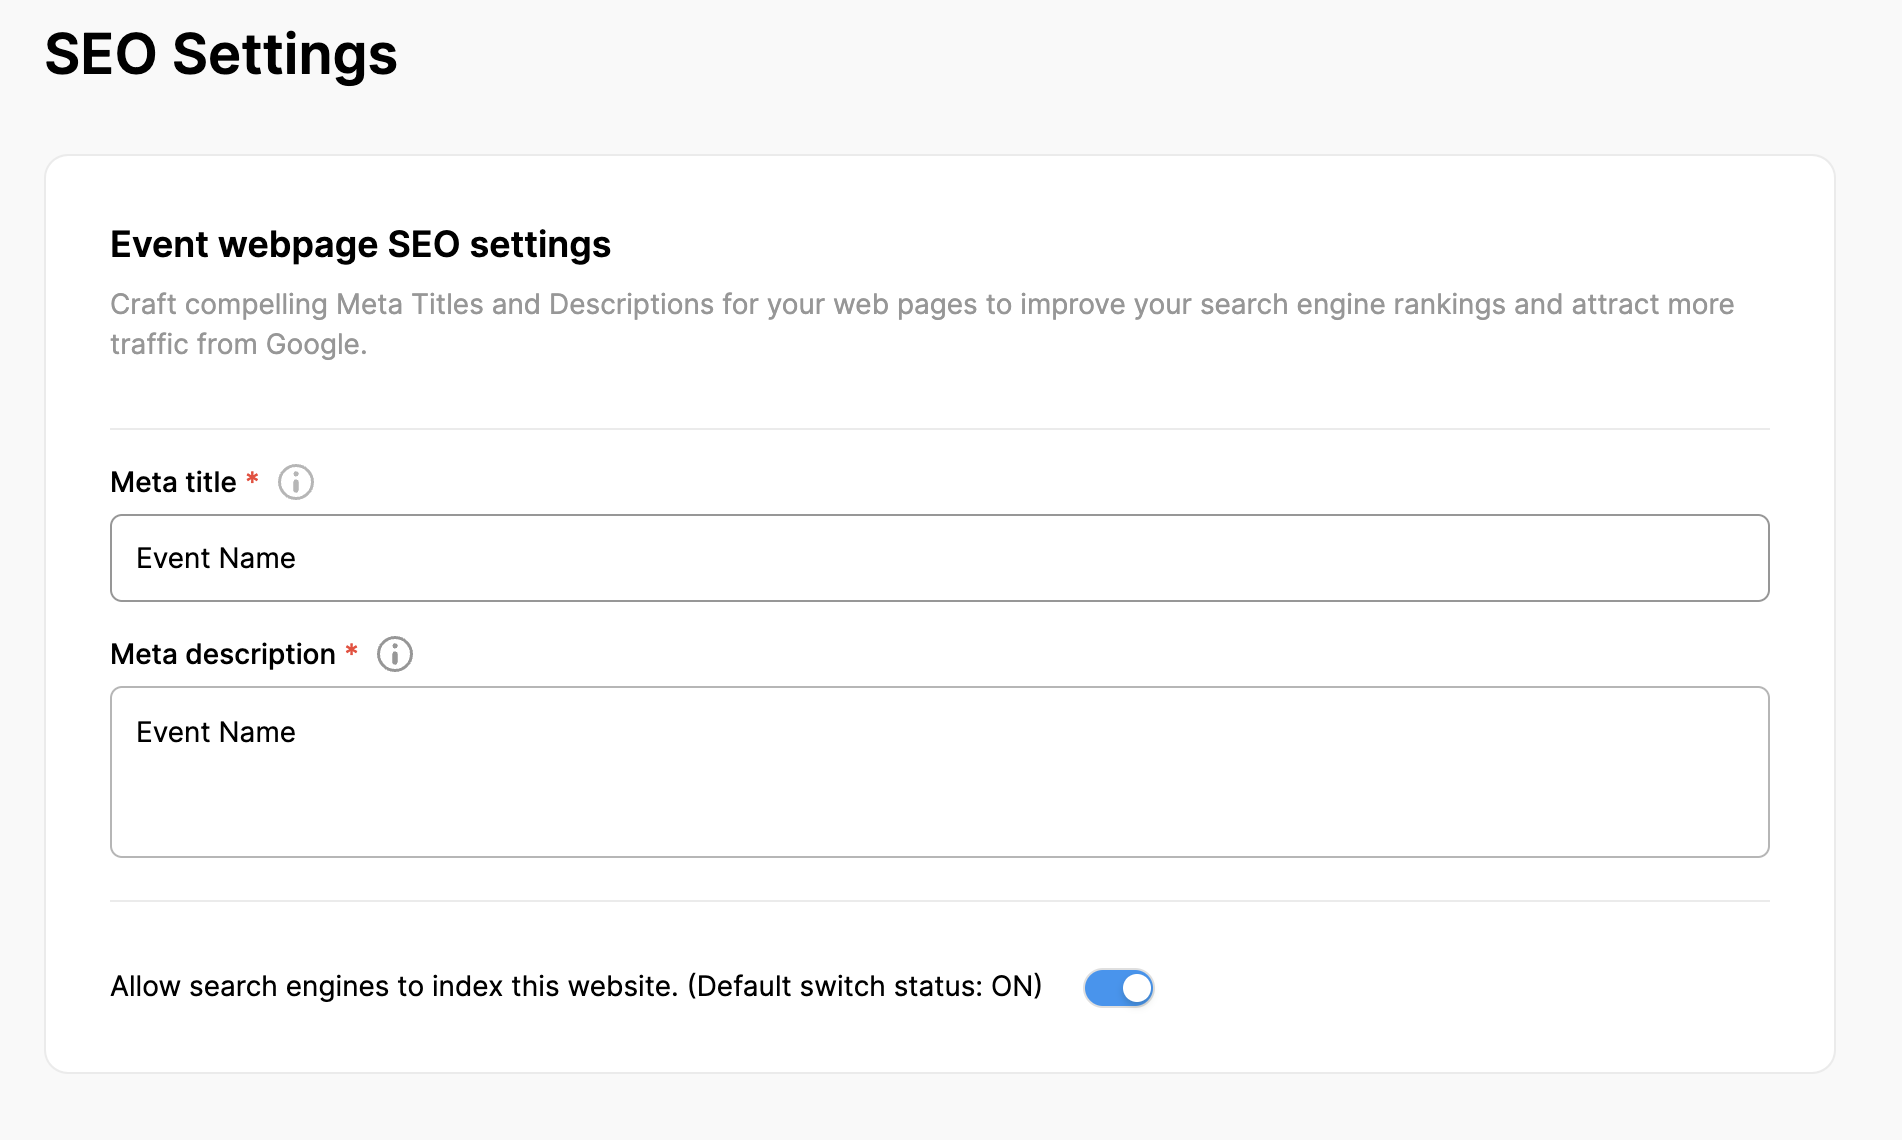
Task: Click the "Default switch status: ON" text
Action: (864, 986)
